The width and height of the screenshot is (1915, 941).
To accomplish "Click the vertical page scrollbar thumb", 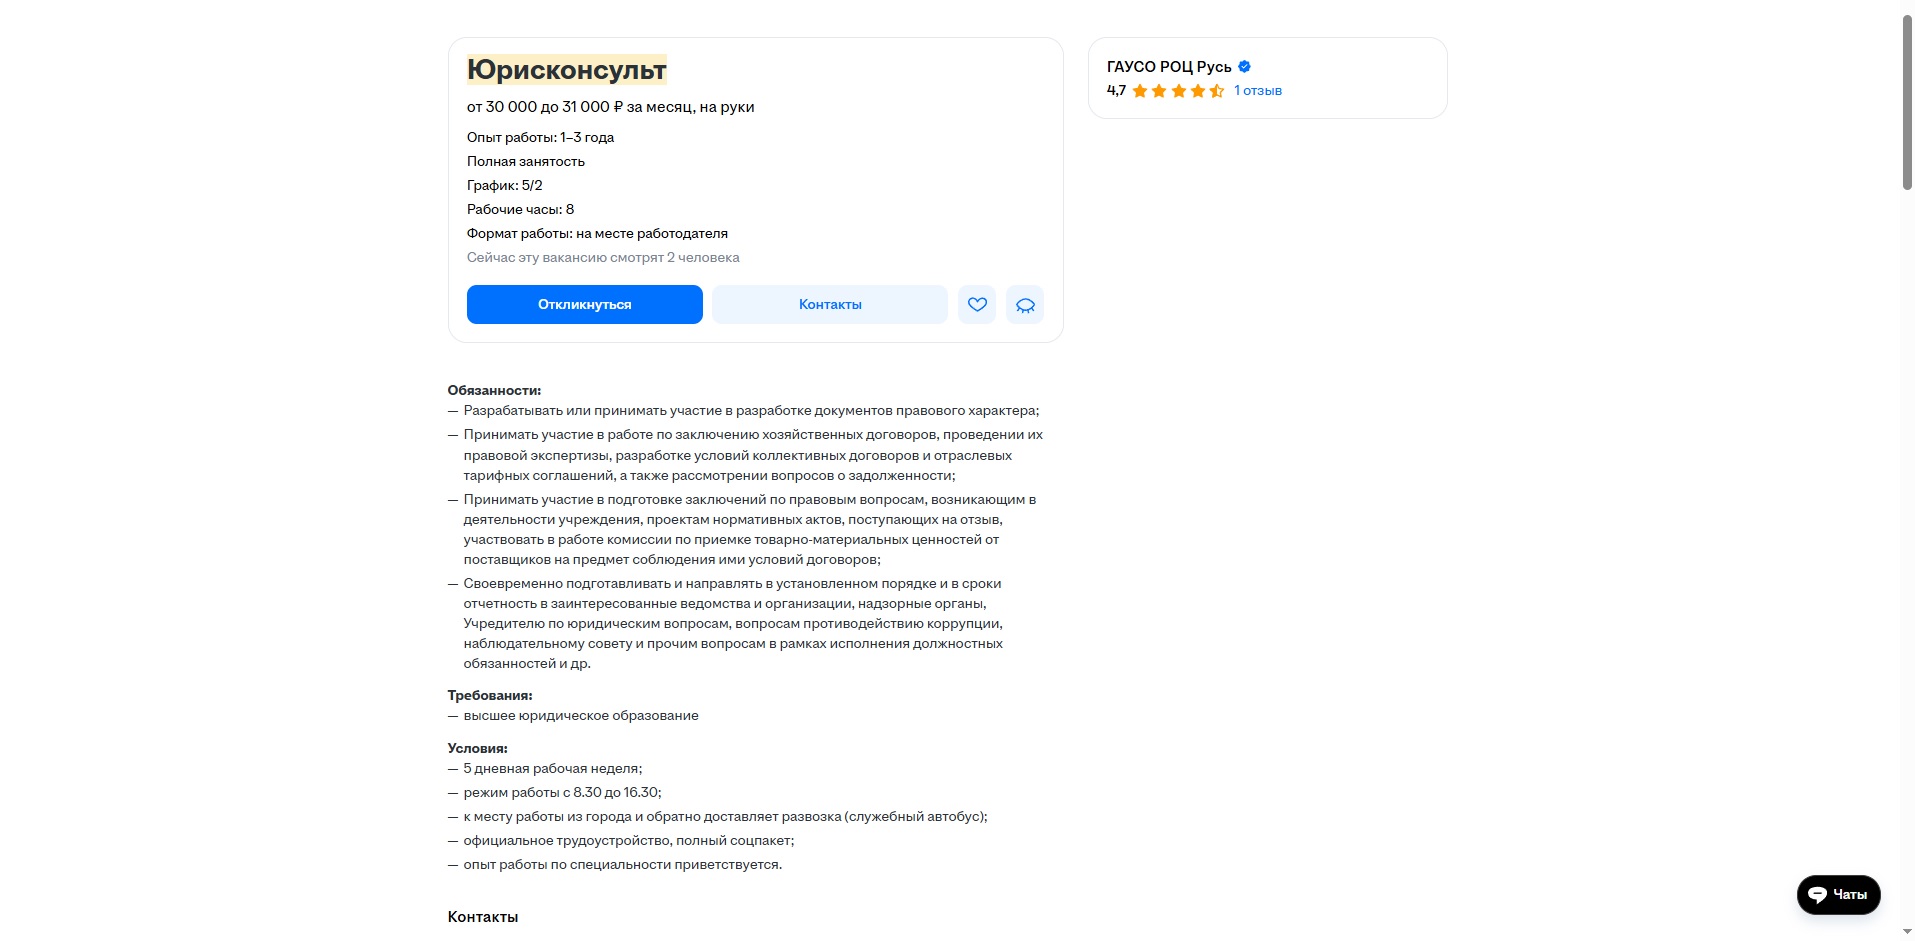I will [1907, 102].
